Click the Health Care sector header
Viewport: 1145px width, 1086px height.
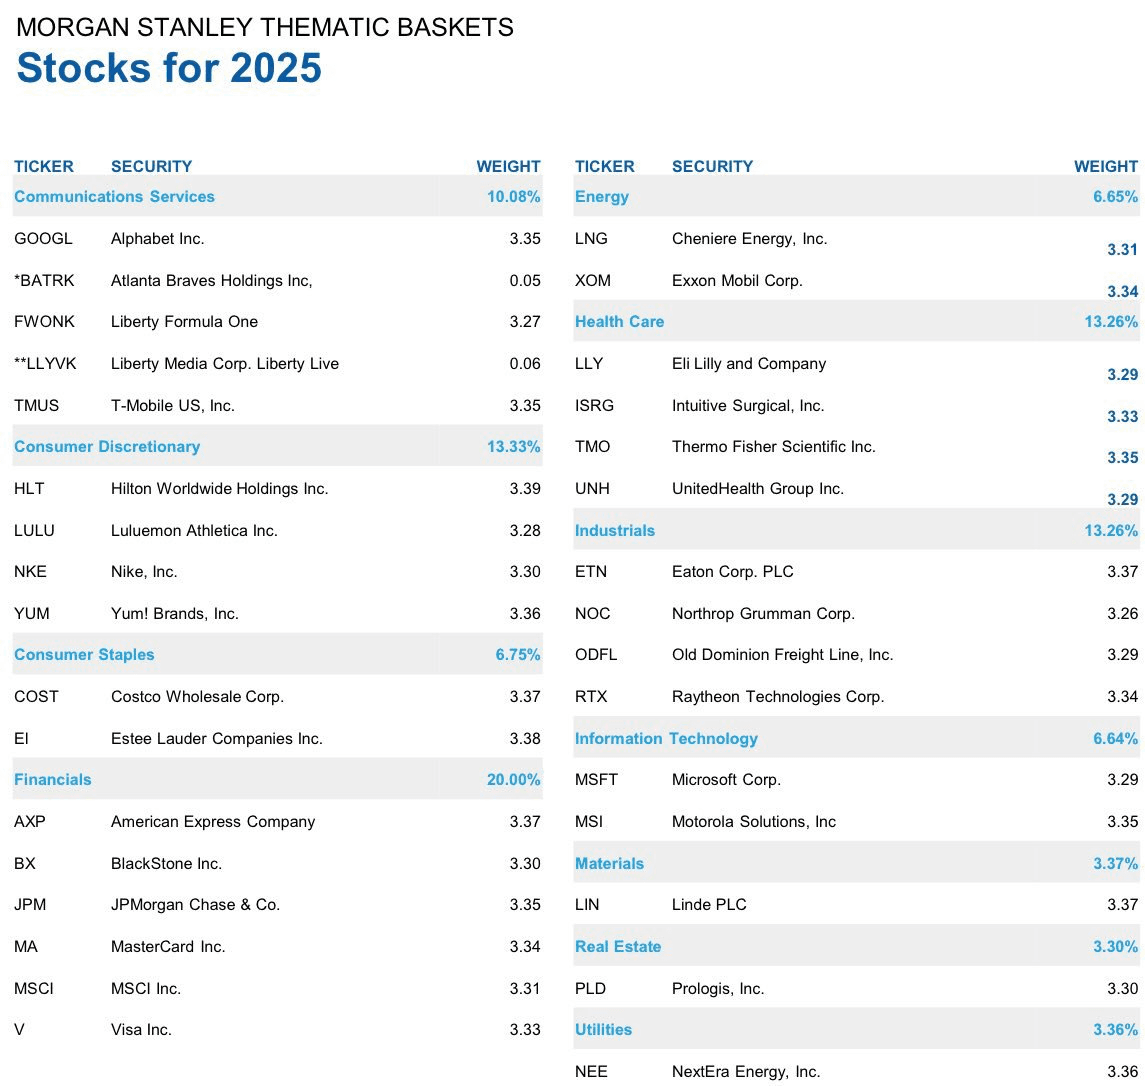(x=619, y=322)
